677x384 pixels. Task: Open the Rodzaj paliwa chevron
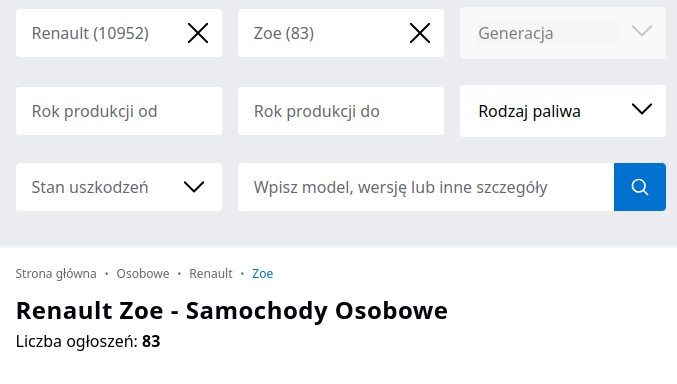(642, 109)
